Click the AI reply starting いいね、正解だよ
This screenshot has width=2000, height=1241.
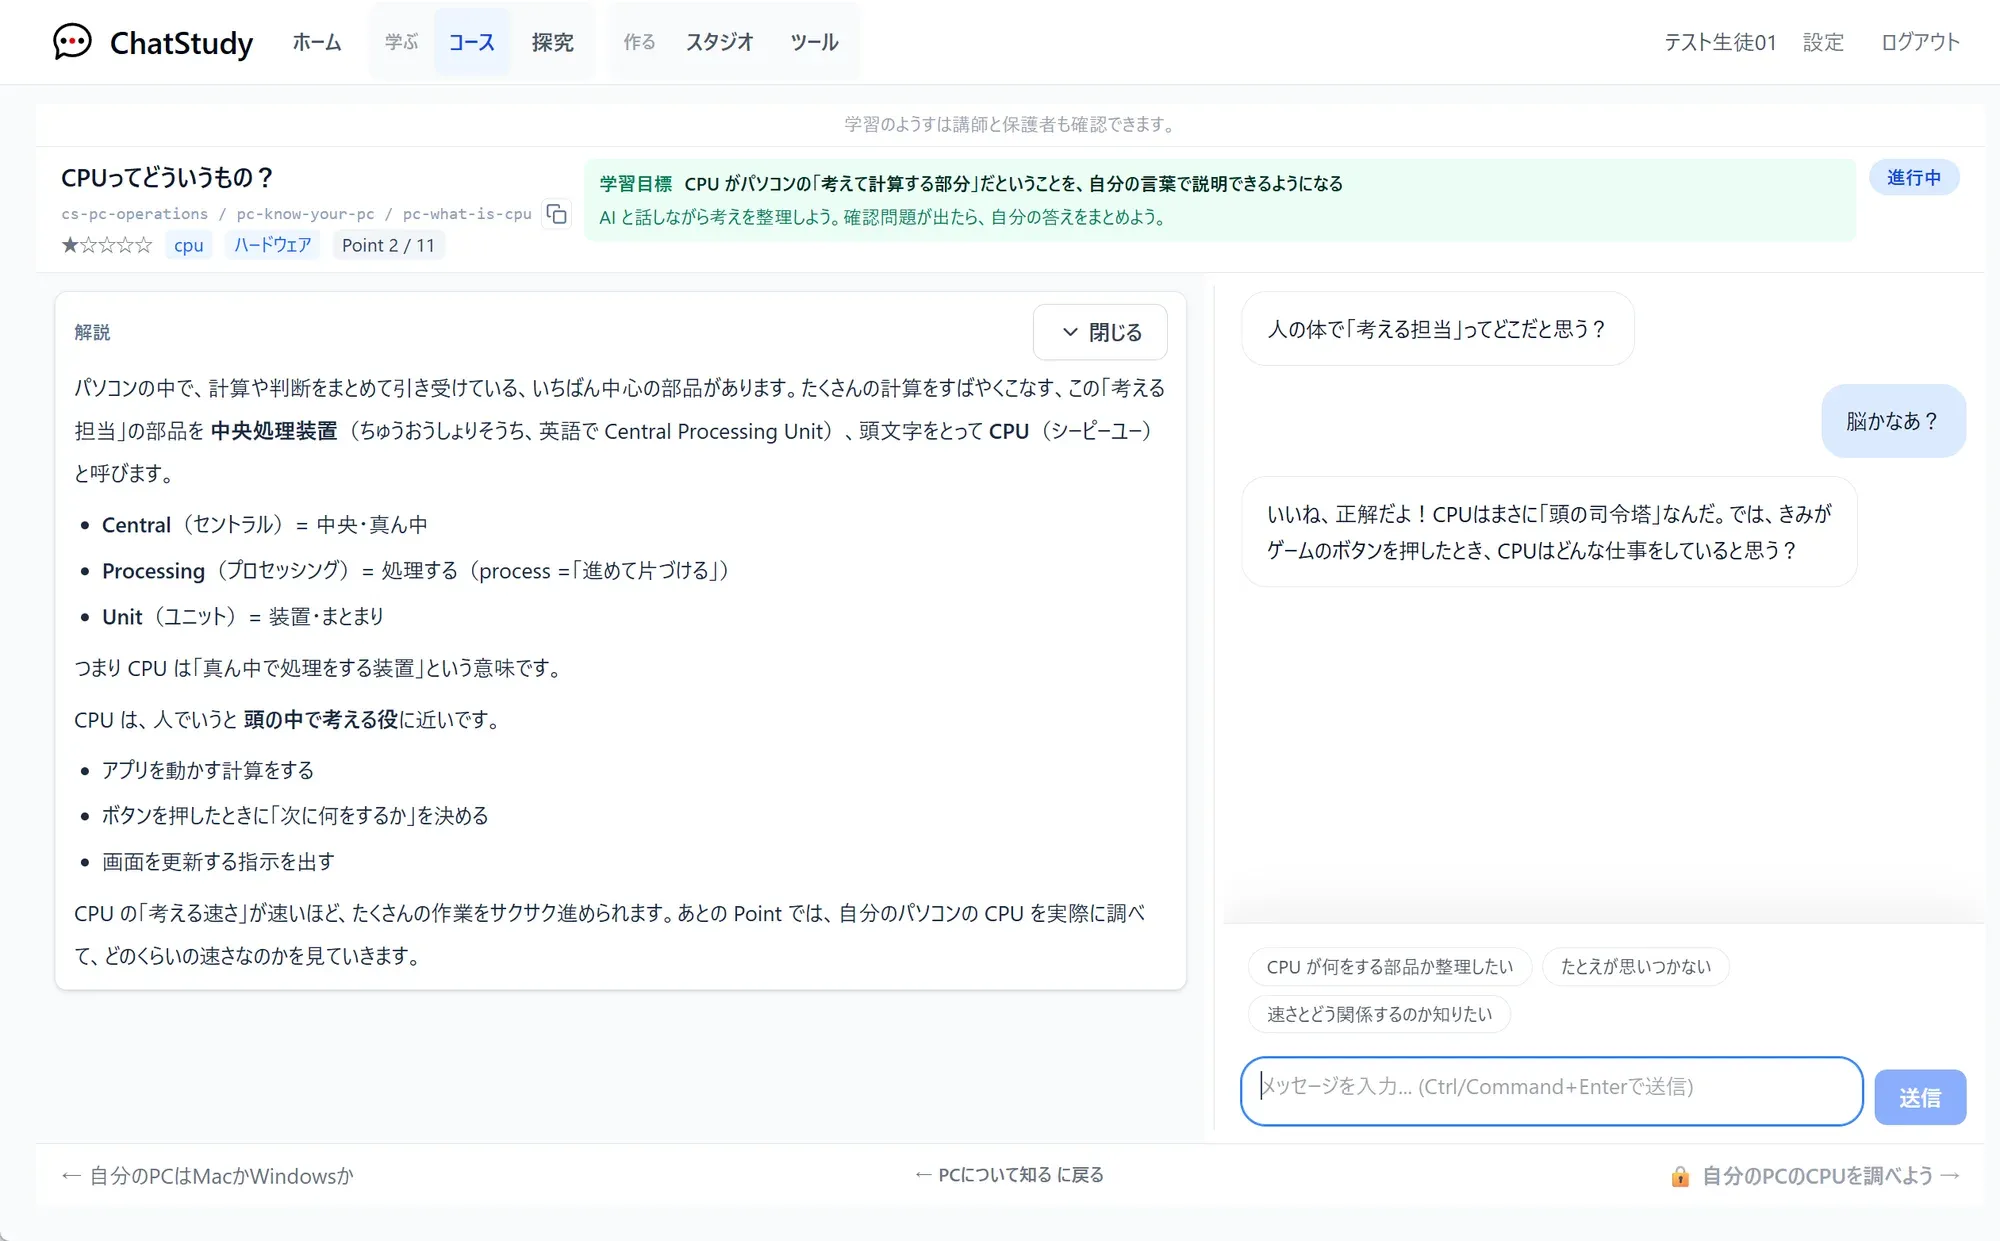(1549, 532)
